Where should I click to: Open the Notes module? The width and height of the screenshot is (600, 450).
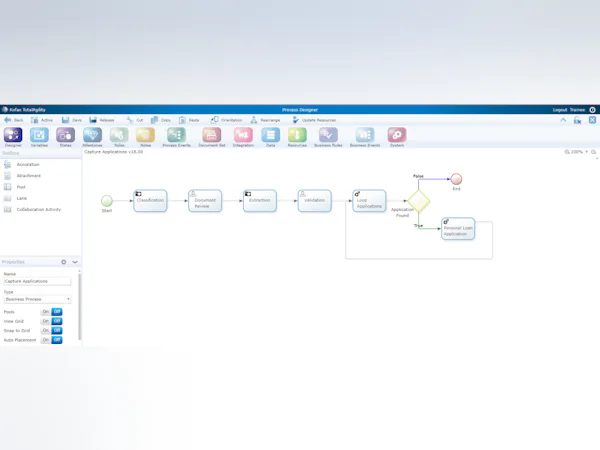click(x=145, y=135)
